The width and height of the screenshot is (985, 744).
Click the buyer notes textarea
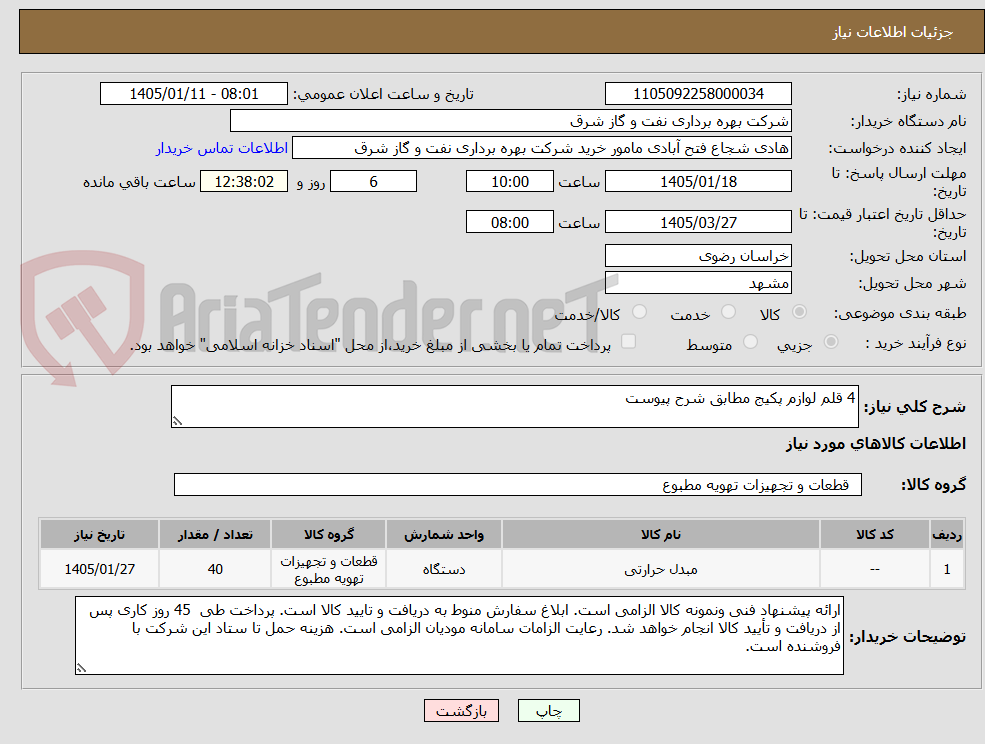click(459, 636)
